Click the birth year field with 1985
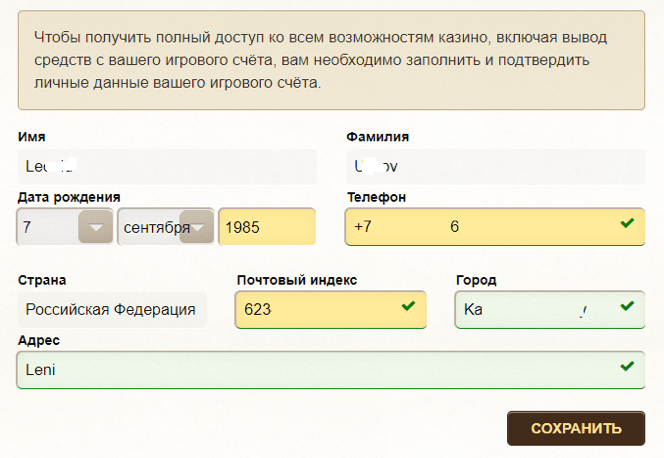The height and width of the screenshot is (458, 664). (x=266, y=227)
